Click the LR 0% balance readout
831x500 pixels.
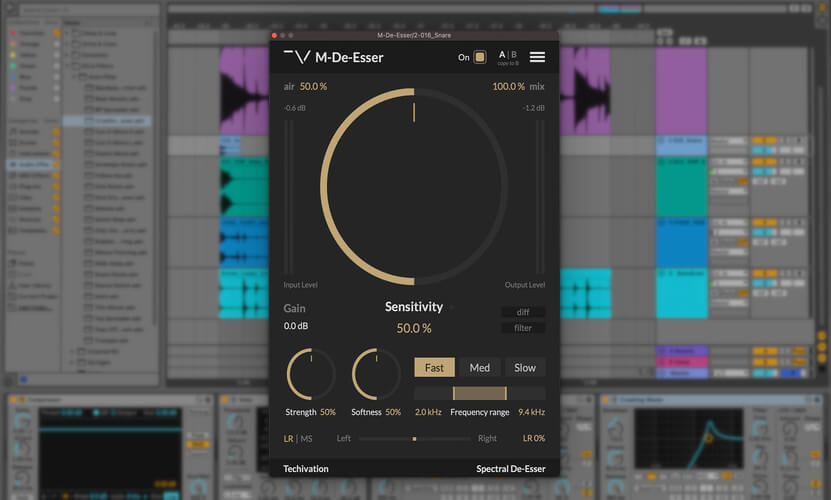pyautogui.click(x=534, y=438)
